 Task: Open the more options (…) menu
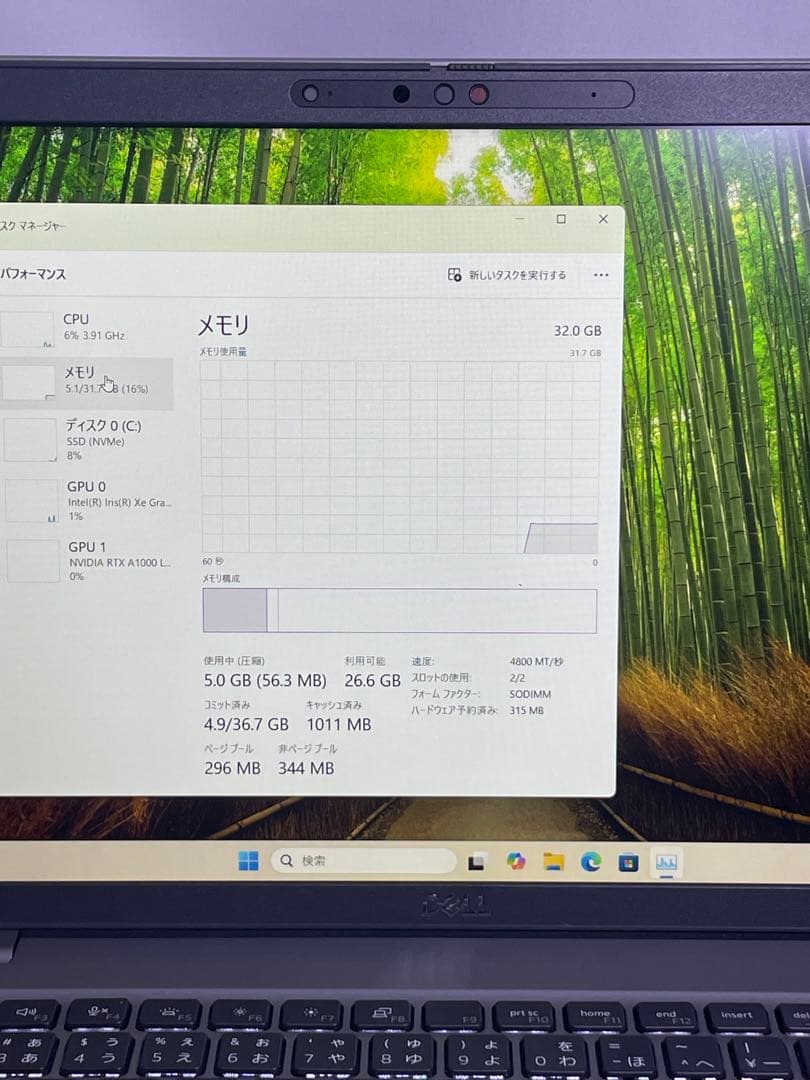pyautogui.click(x=600, y=274)
